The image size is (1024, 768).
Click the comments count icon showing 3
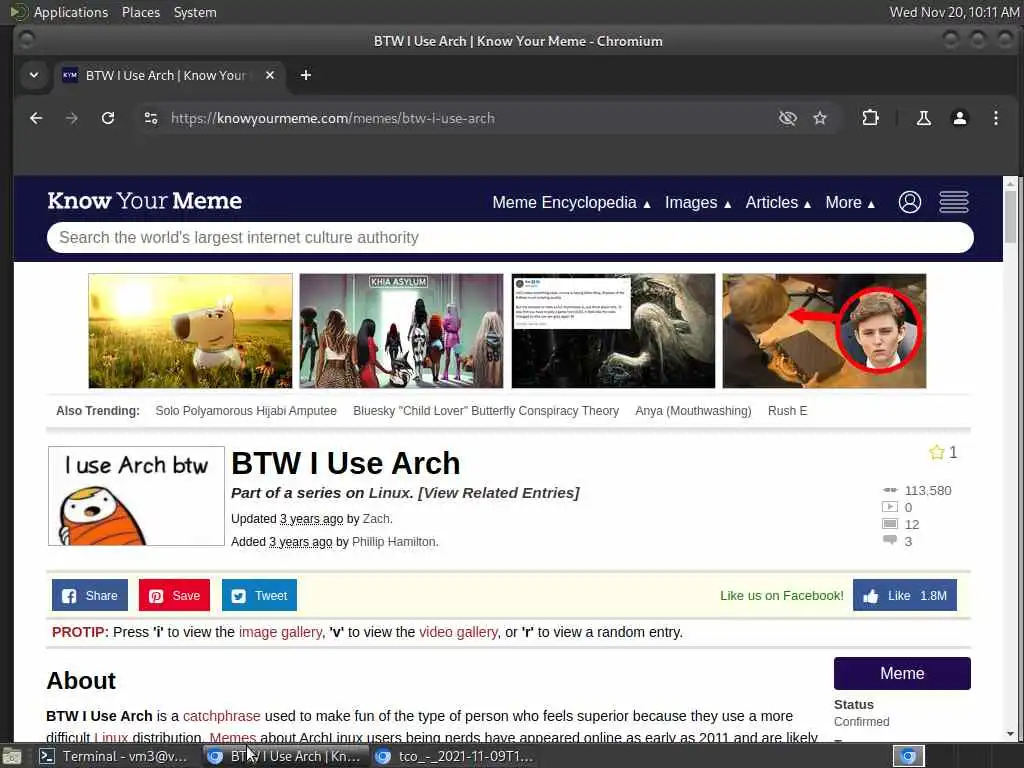tap(890, 540)
